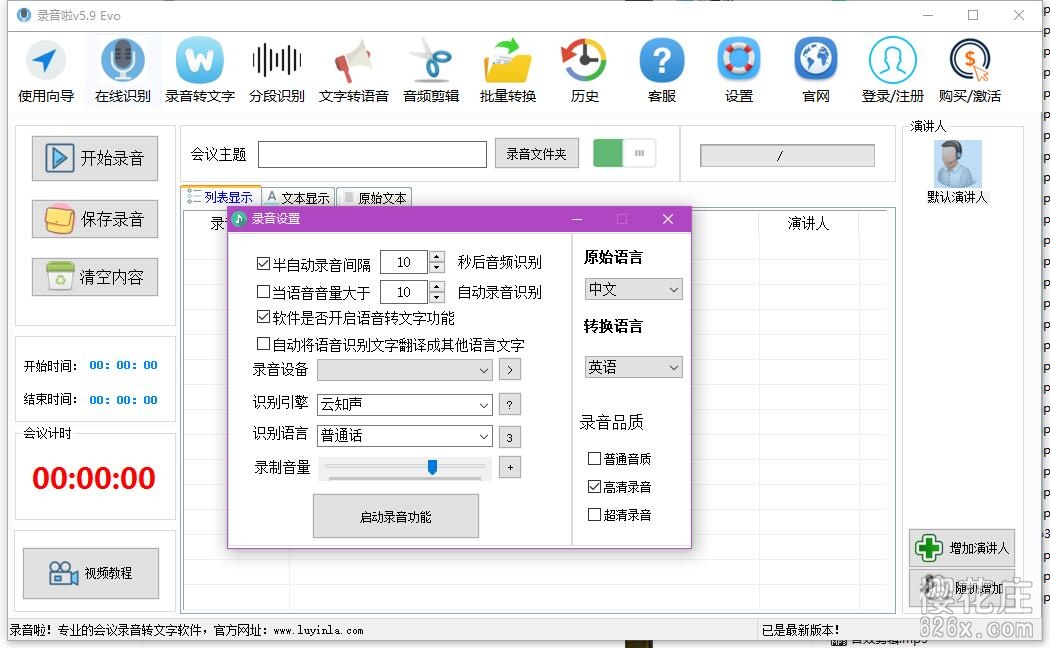Click the + button beside 录制音量
This screenshot has height=648, width=1050.
click(510, 467)
